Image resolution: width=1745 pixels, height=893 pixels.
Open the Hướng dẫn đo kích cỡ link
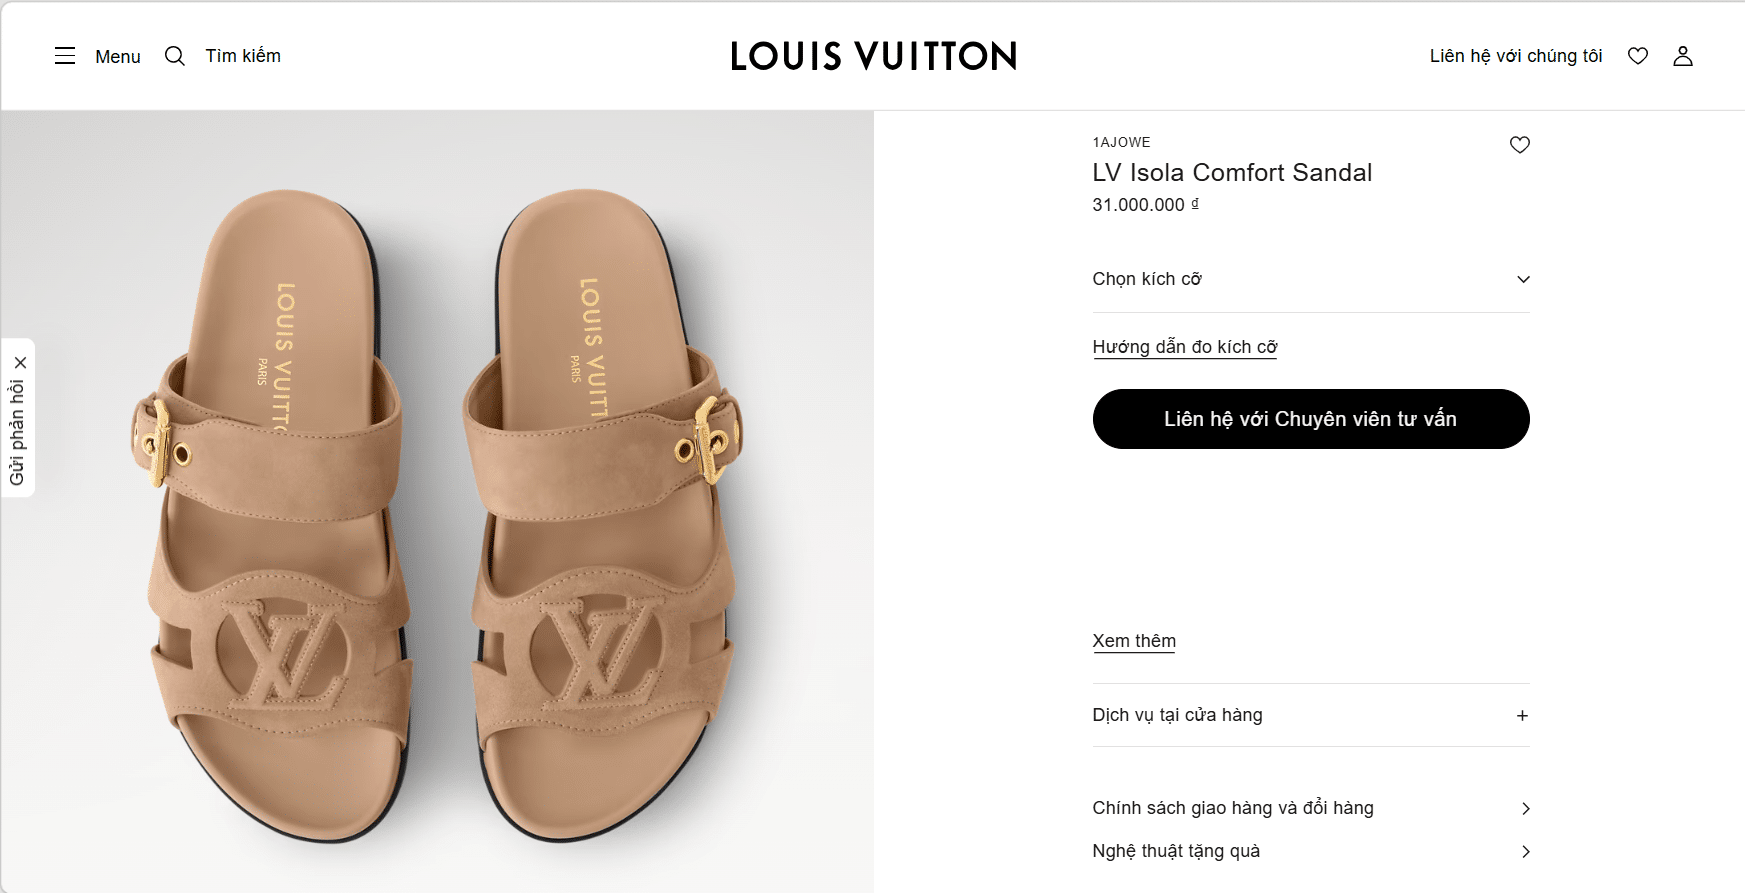1184,347
